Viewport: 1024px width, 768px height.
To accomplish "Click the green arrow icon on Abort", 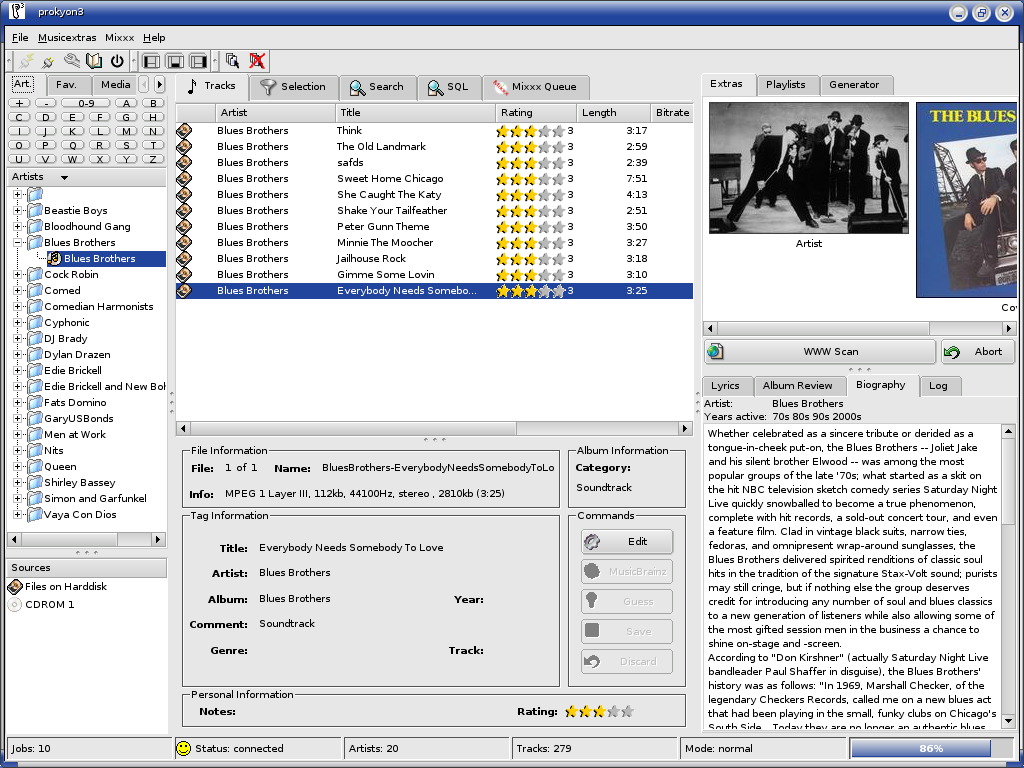I will pos(952,352).
